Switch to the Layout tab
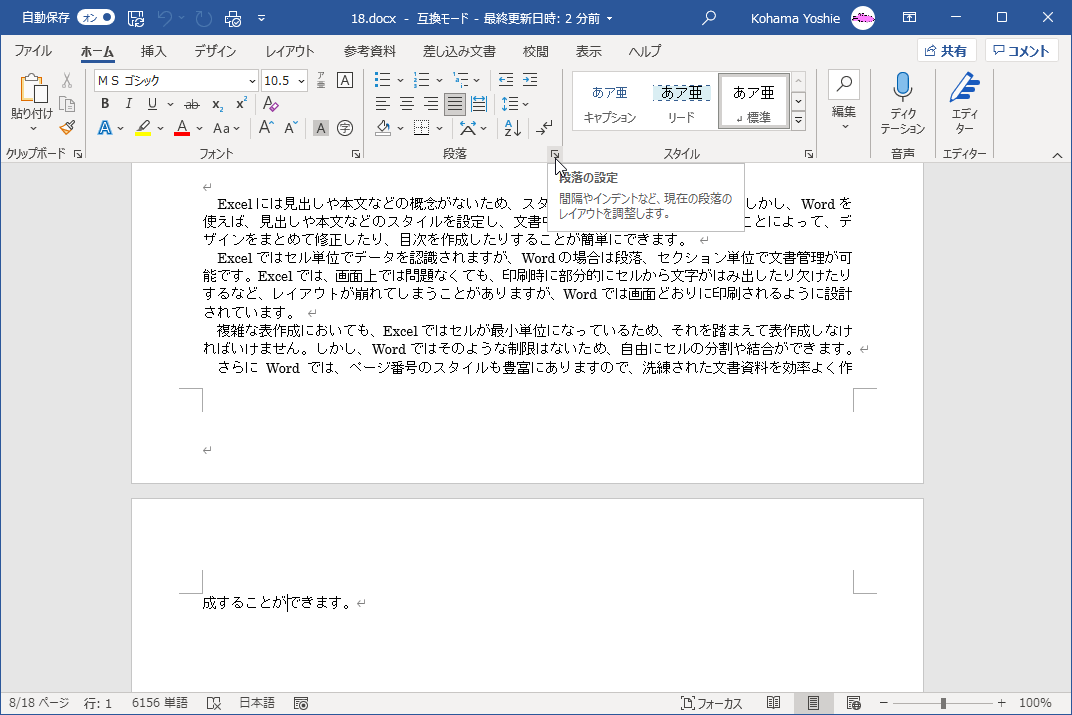 (290, 51)
